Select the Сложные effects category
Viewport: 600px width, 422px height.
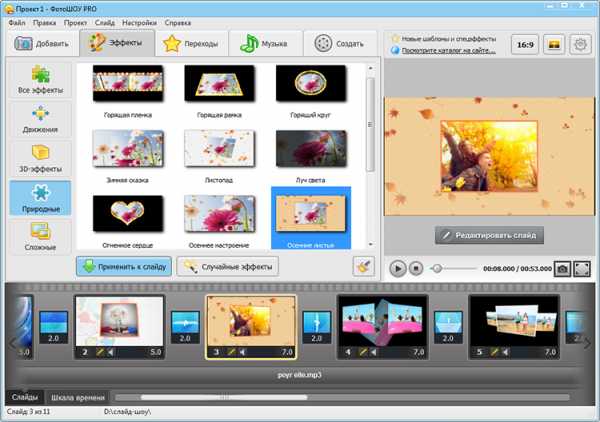click(40, 237)
